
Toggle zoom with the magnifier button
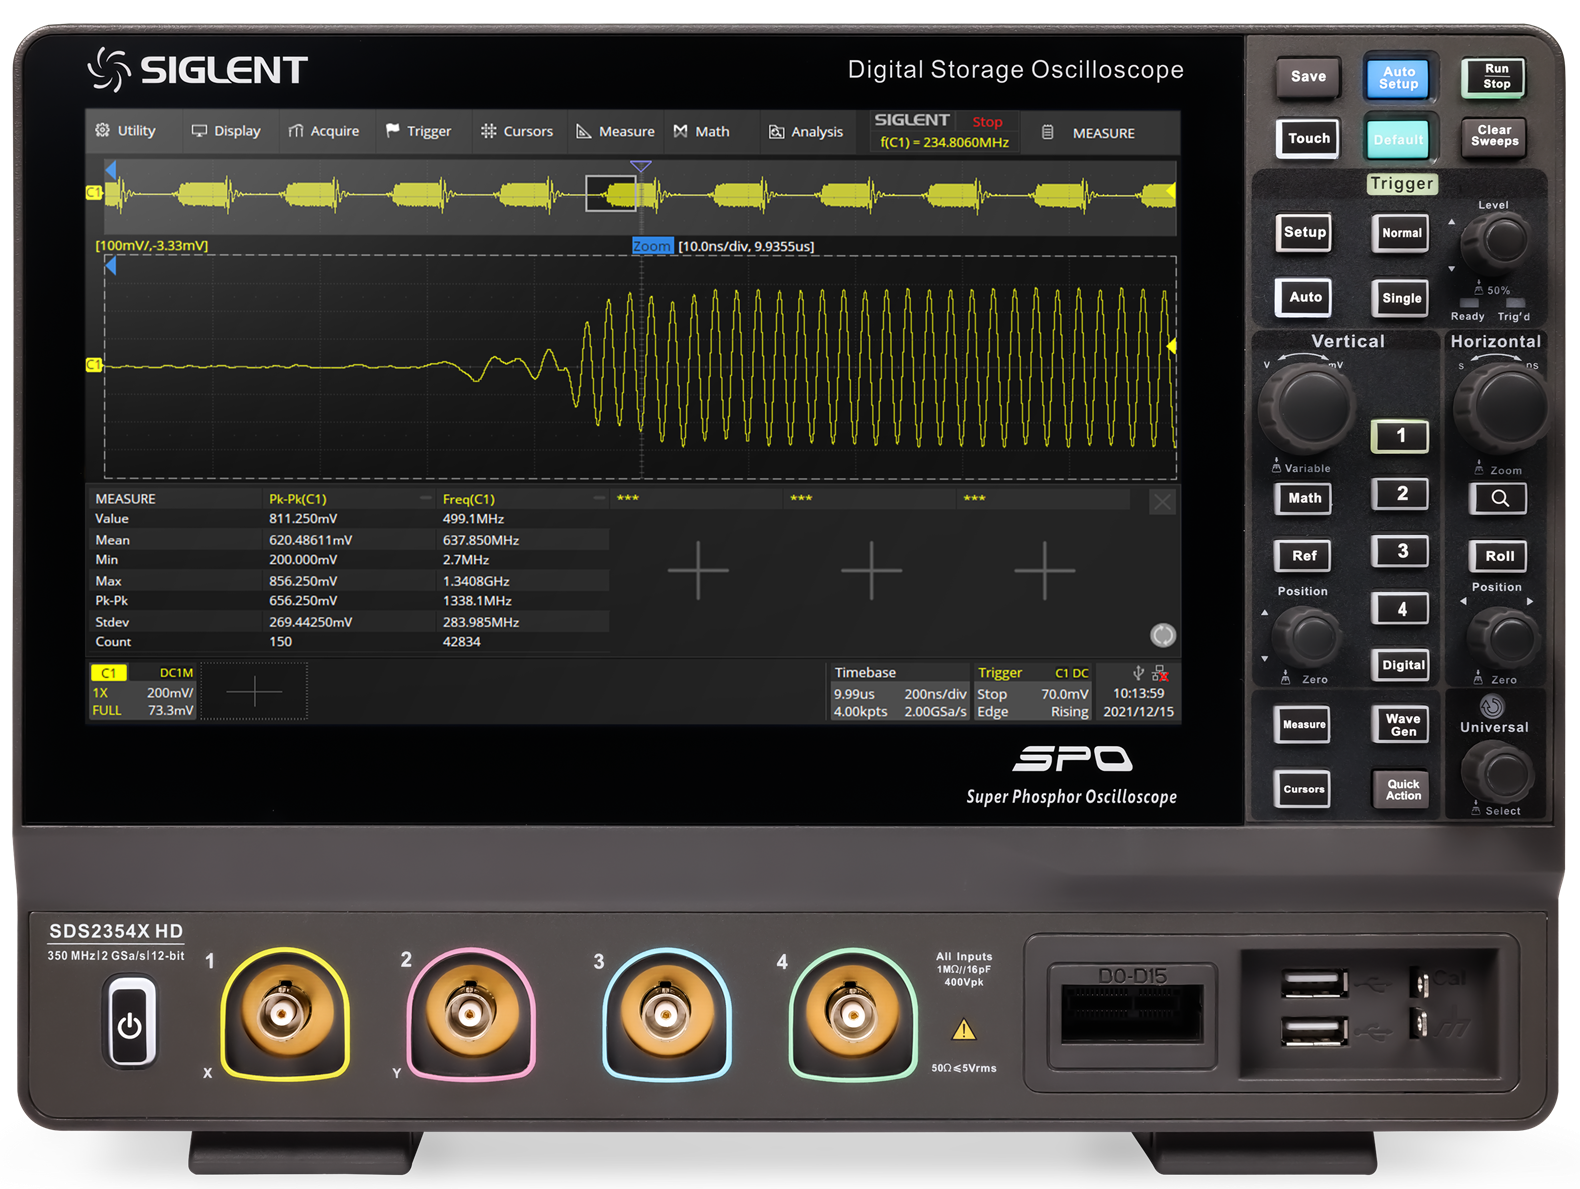pos(1499,498)
